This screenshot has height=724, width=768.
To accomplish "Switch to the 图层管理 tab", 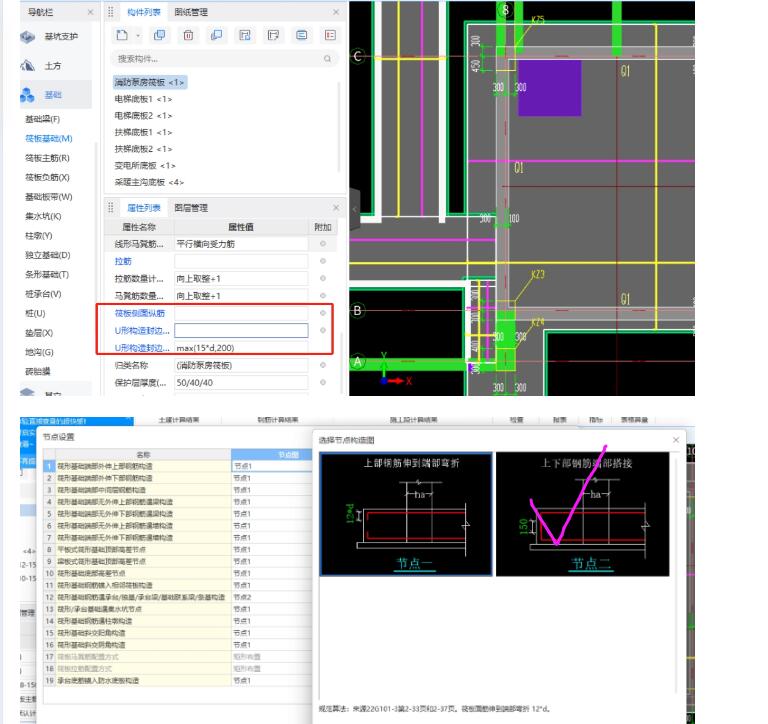I will click(191, 208).
